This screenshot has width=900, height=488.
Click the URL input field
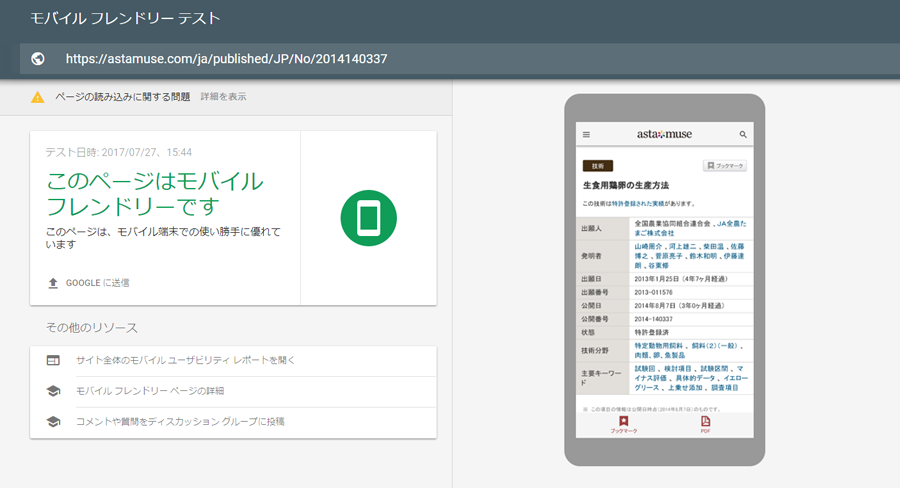tap(460, 59)
